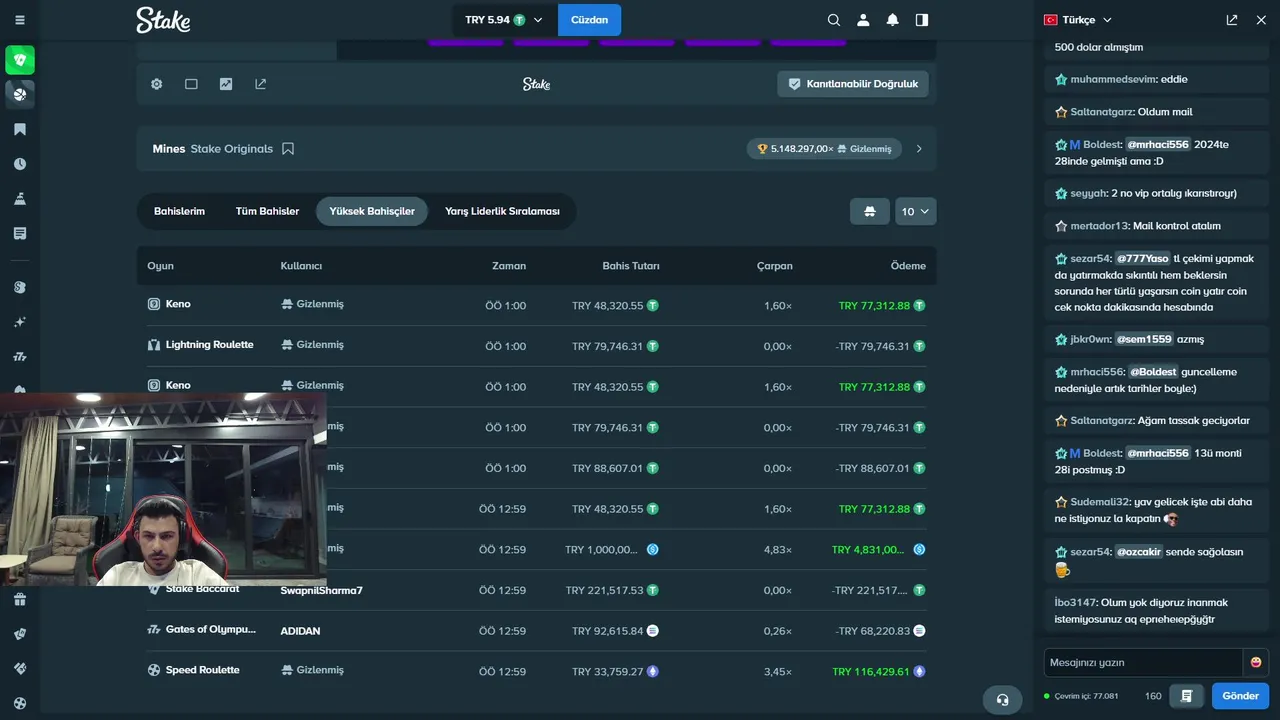Select the 4,83× multiplier cell
Screen dimensions: 1280x720
[778, 550]
